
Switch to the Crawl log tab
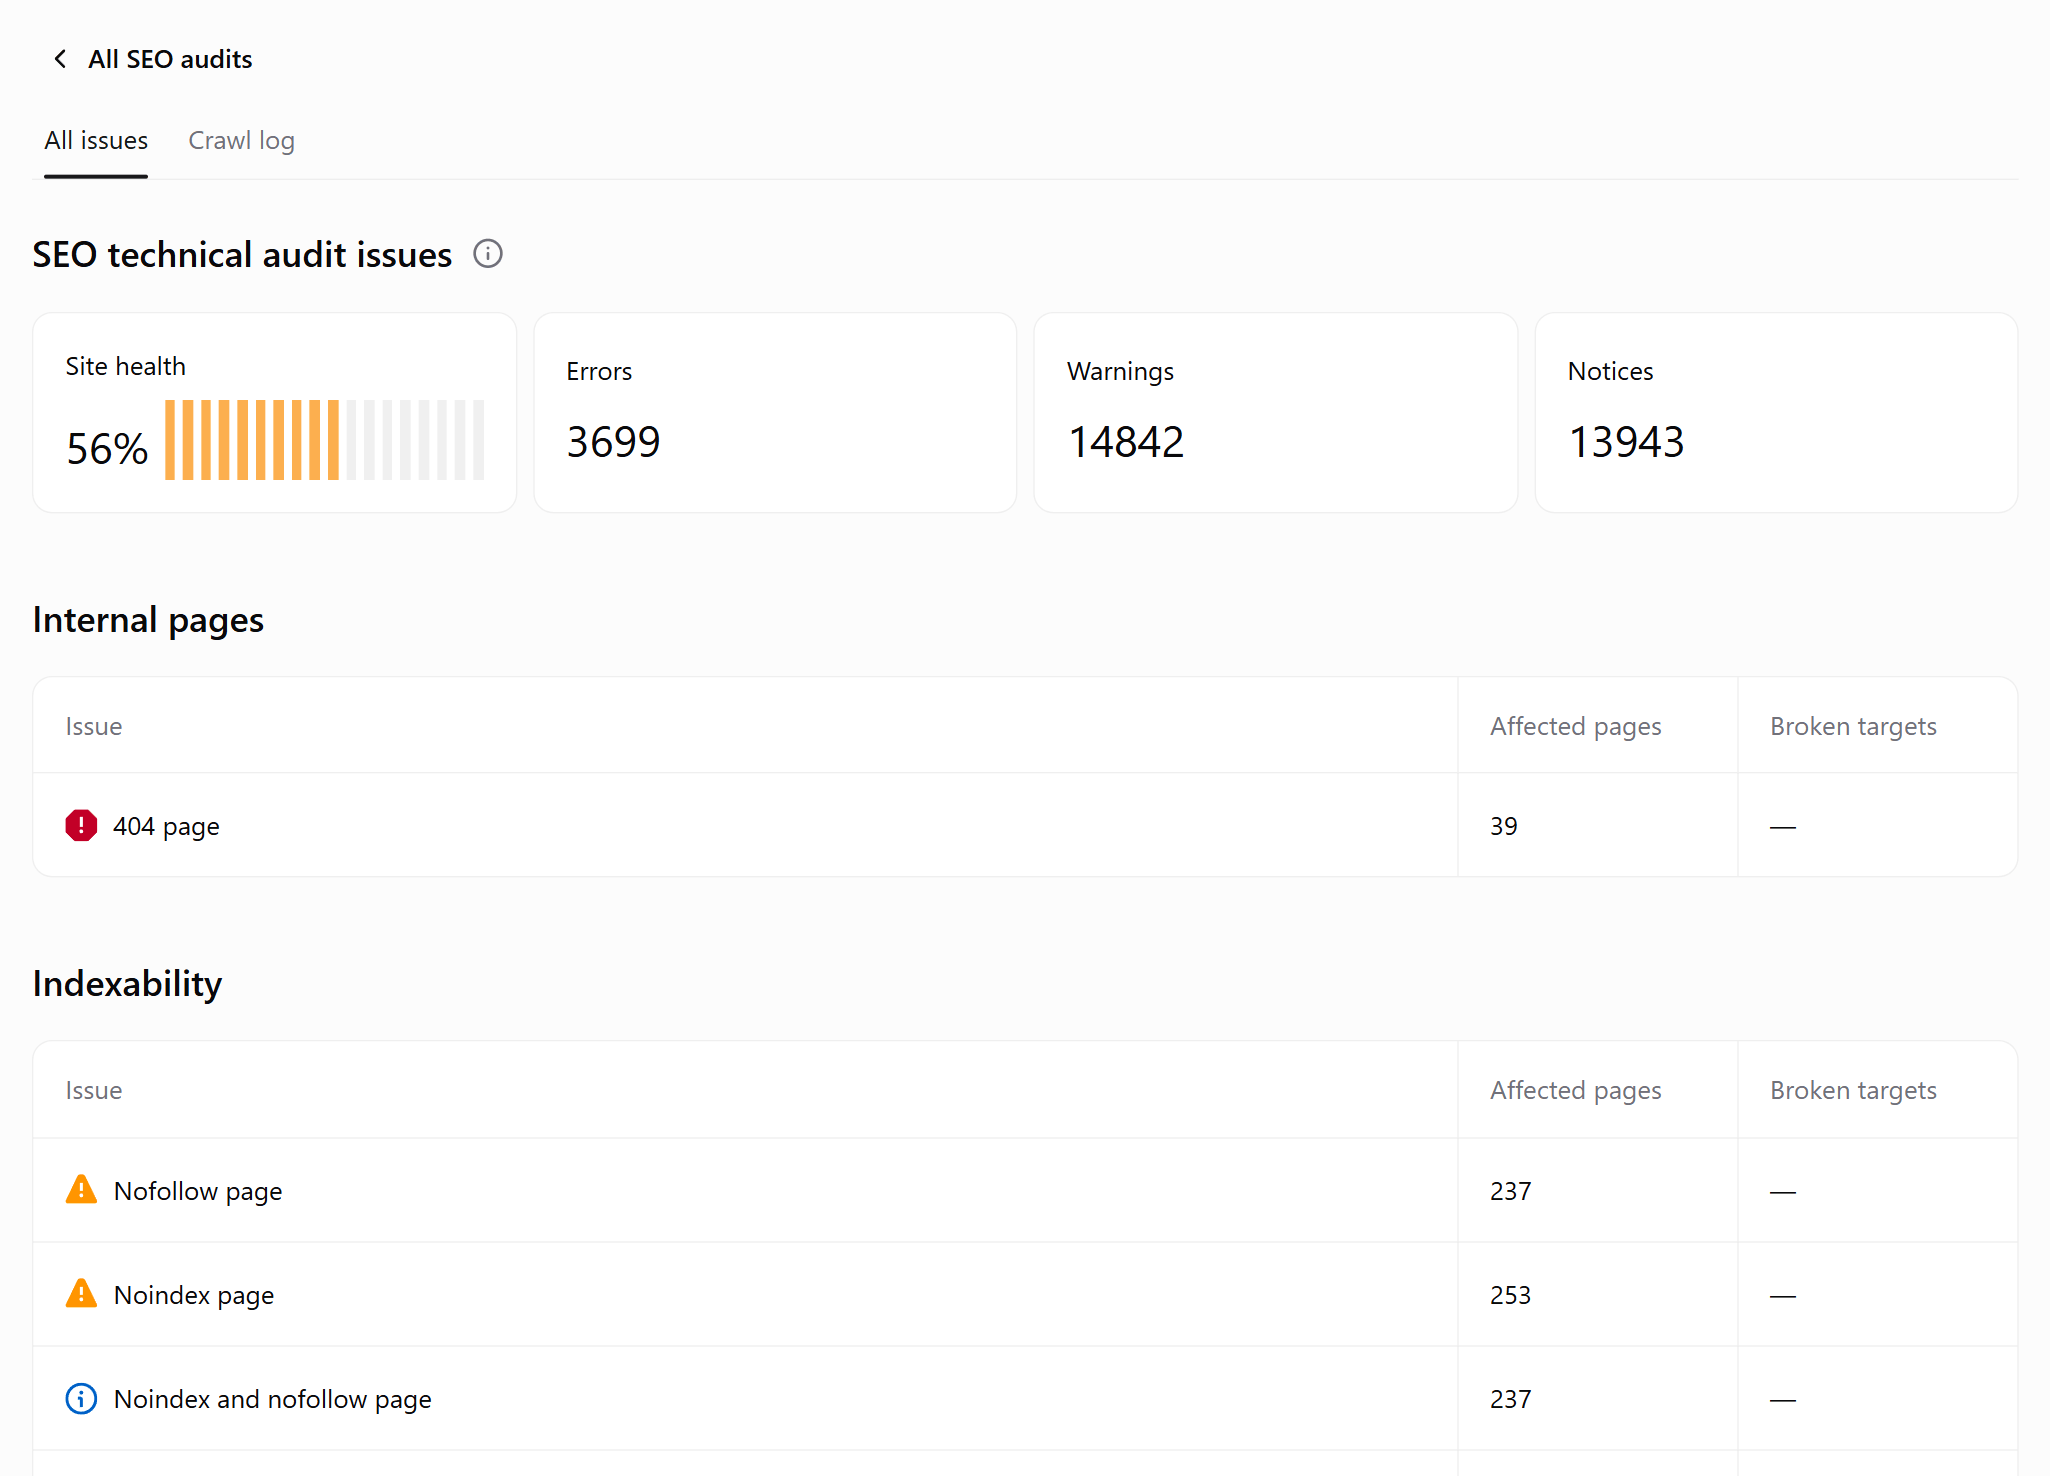pos(241,141)
